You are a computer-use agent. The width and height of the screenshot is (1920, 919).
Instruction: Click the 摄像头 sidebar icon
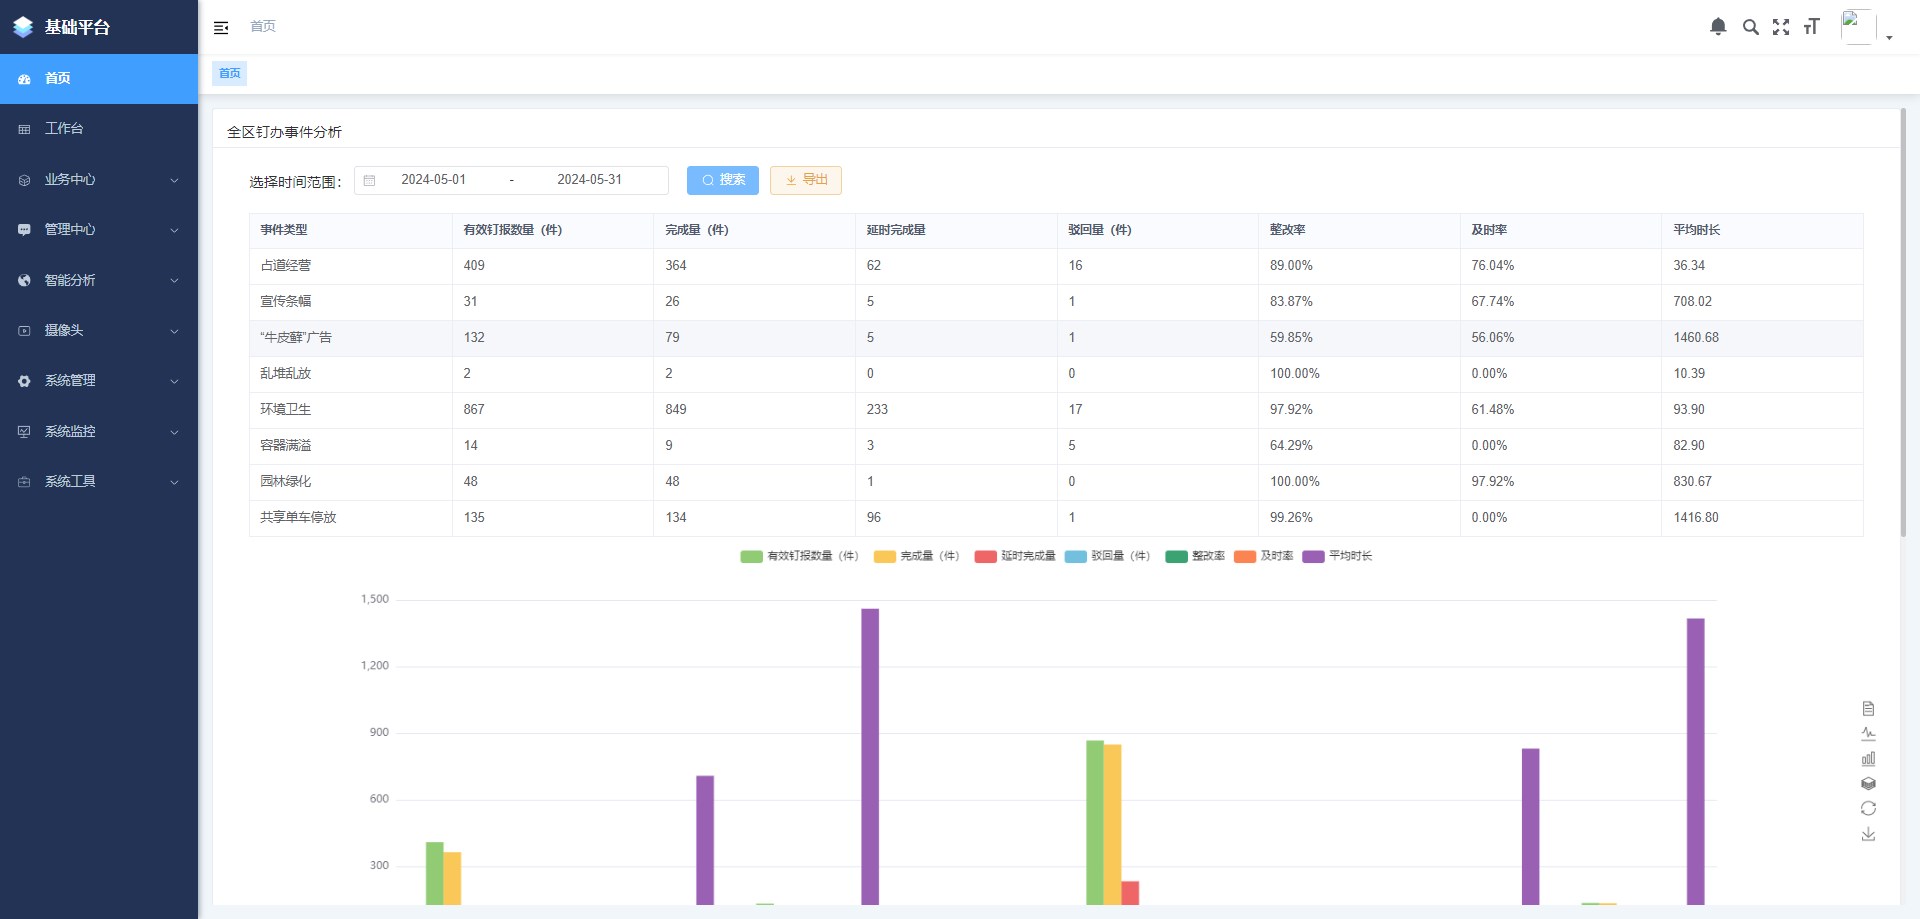click(x=24, y=331)
